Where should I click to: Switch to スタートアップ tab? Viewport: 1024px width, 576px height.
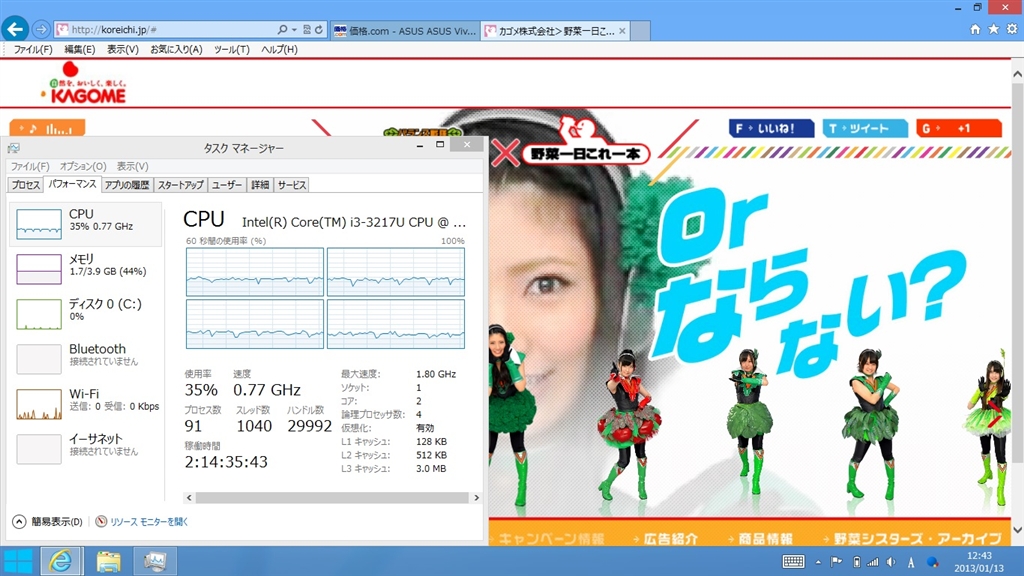[x=180, y=185]
